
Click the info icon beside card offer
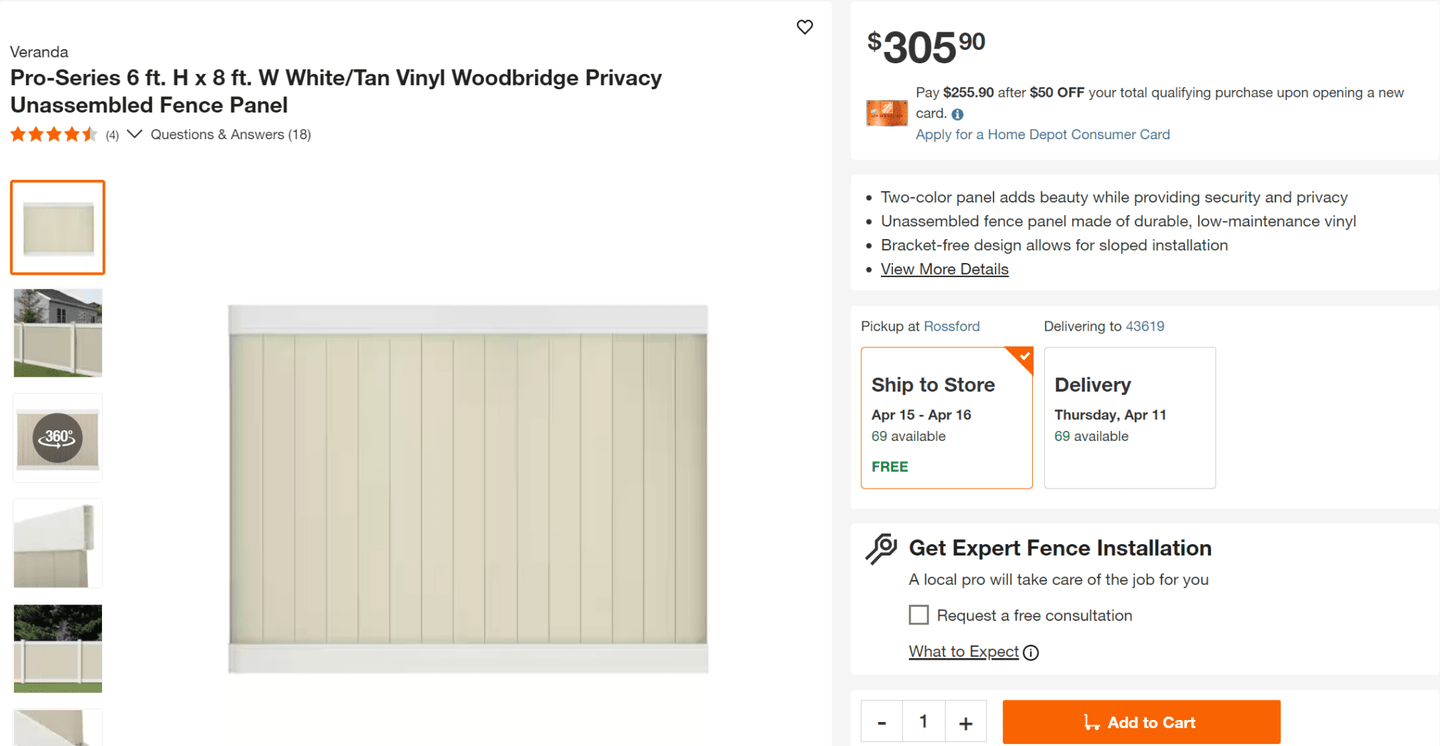click(x=957, y=114)
